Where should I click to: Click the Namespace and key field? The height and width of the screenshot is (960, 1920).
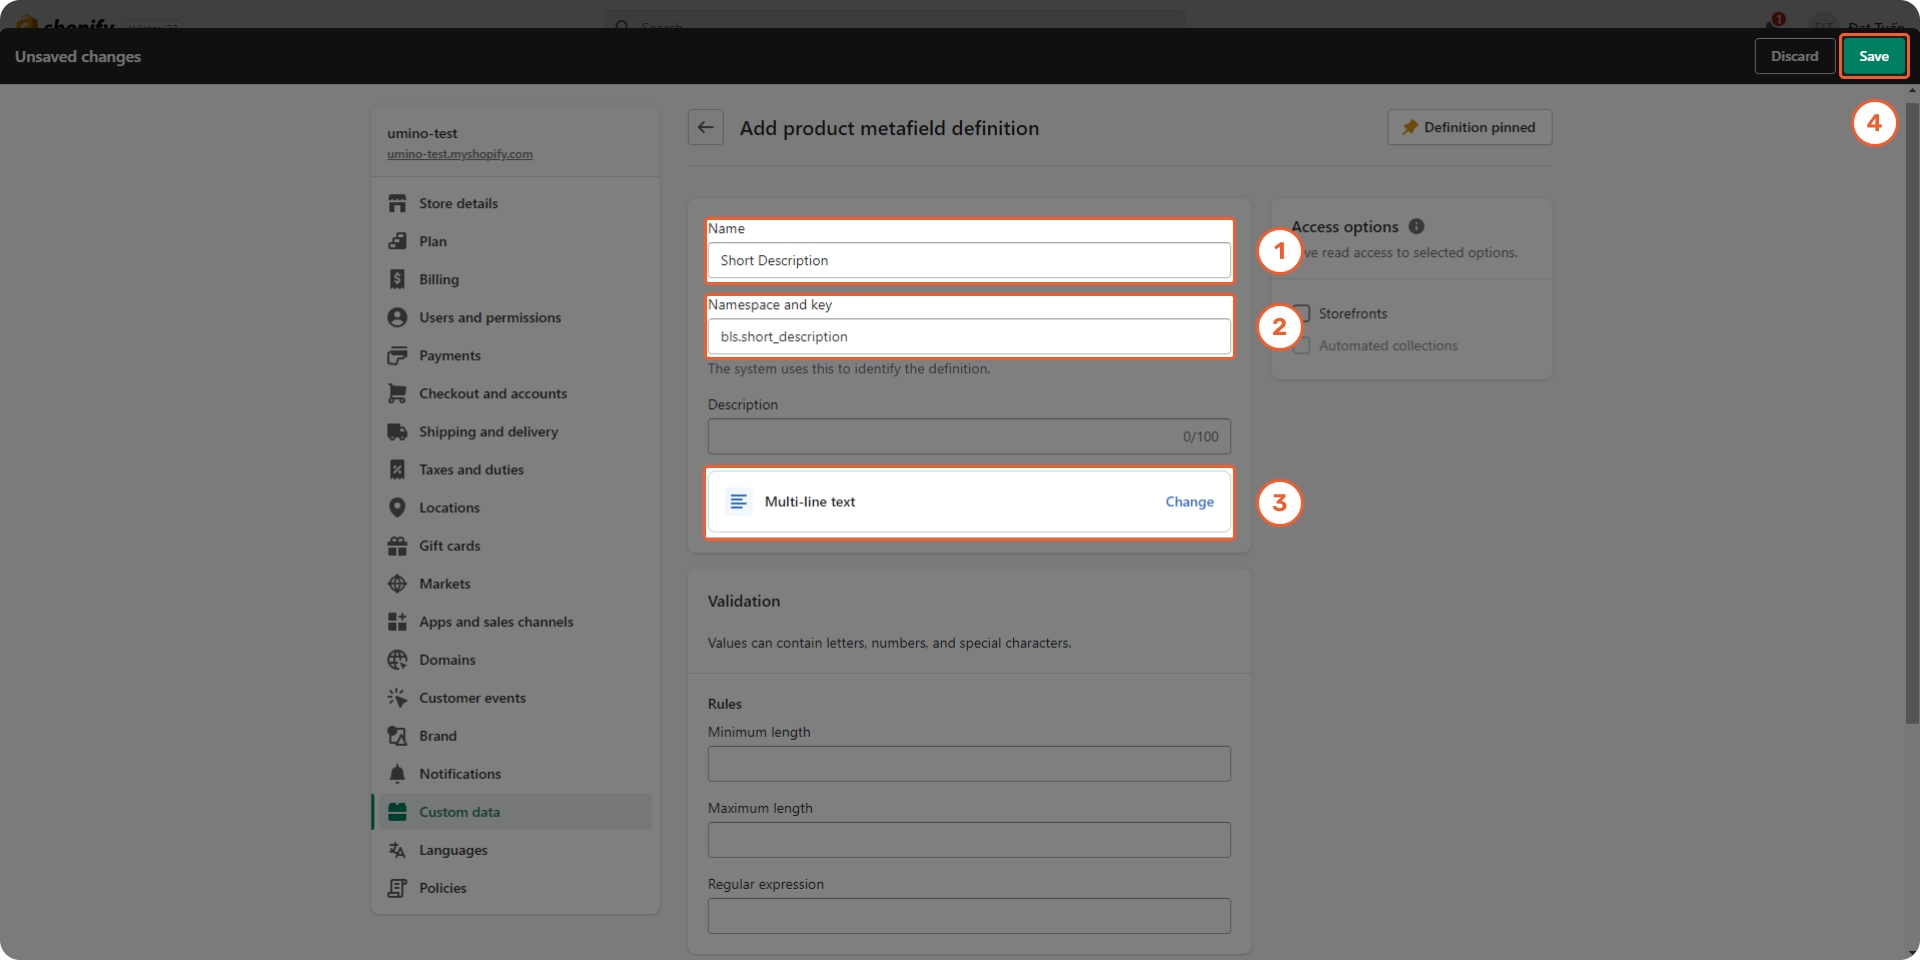click(968, 337)
